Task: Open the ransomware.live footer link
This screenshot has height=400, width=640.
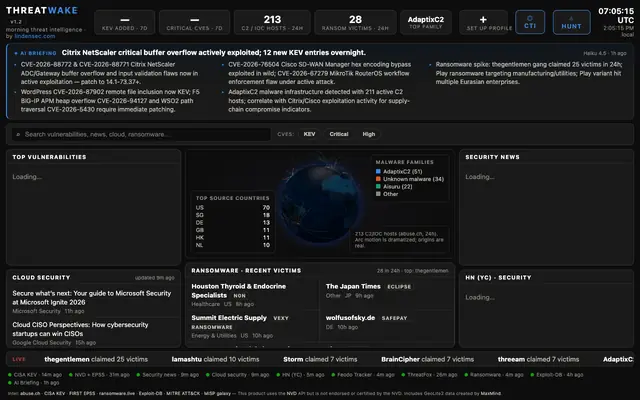Action: pos(118,393)
